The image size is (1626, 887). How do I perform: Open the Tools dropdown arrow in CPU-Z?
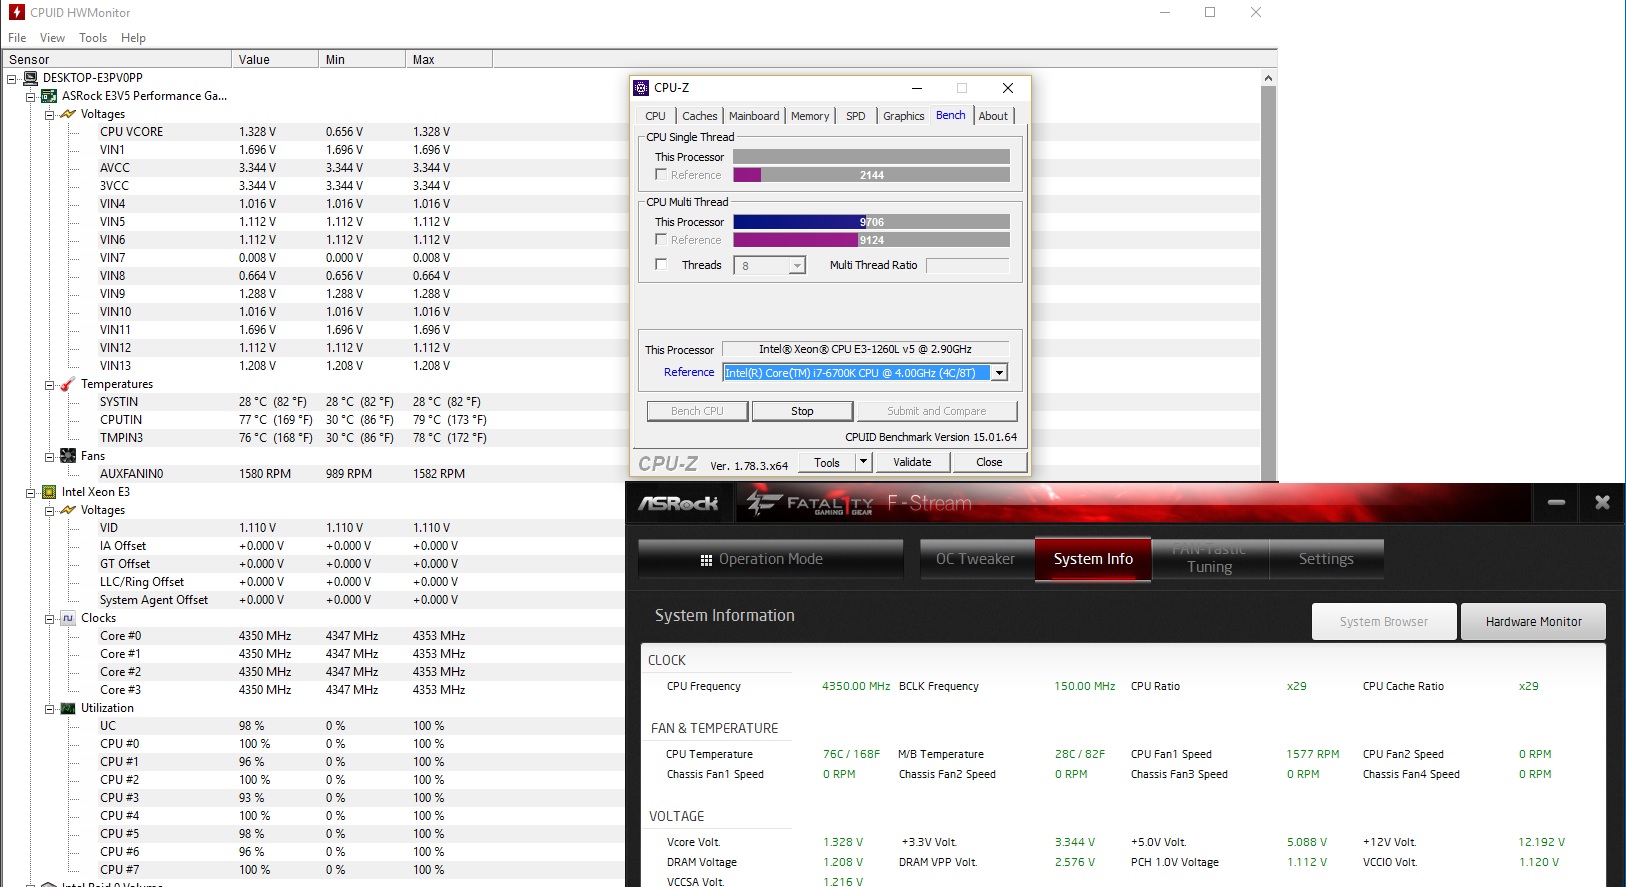click(864, 462)
